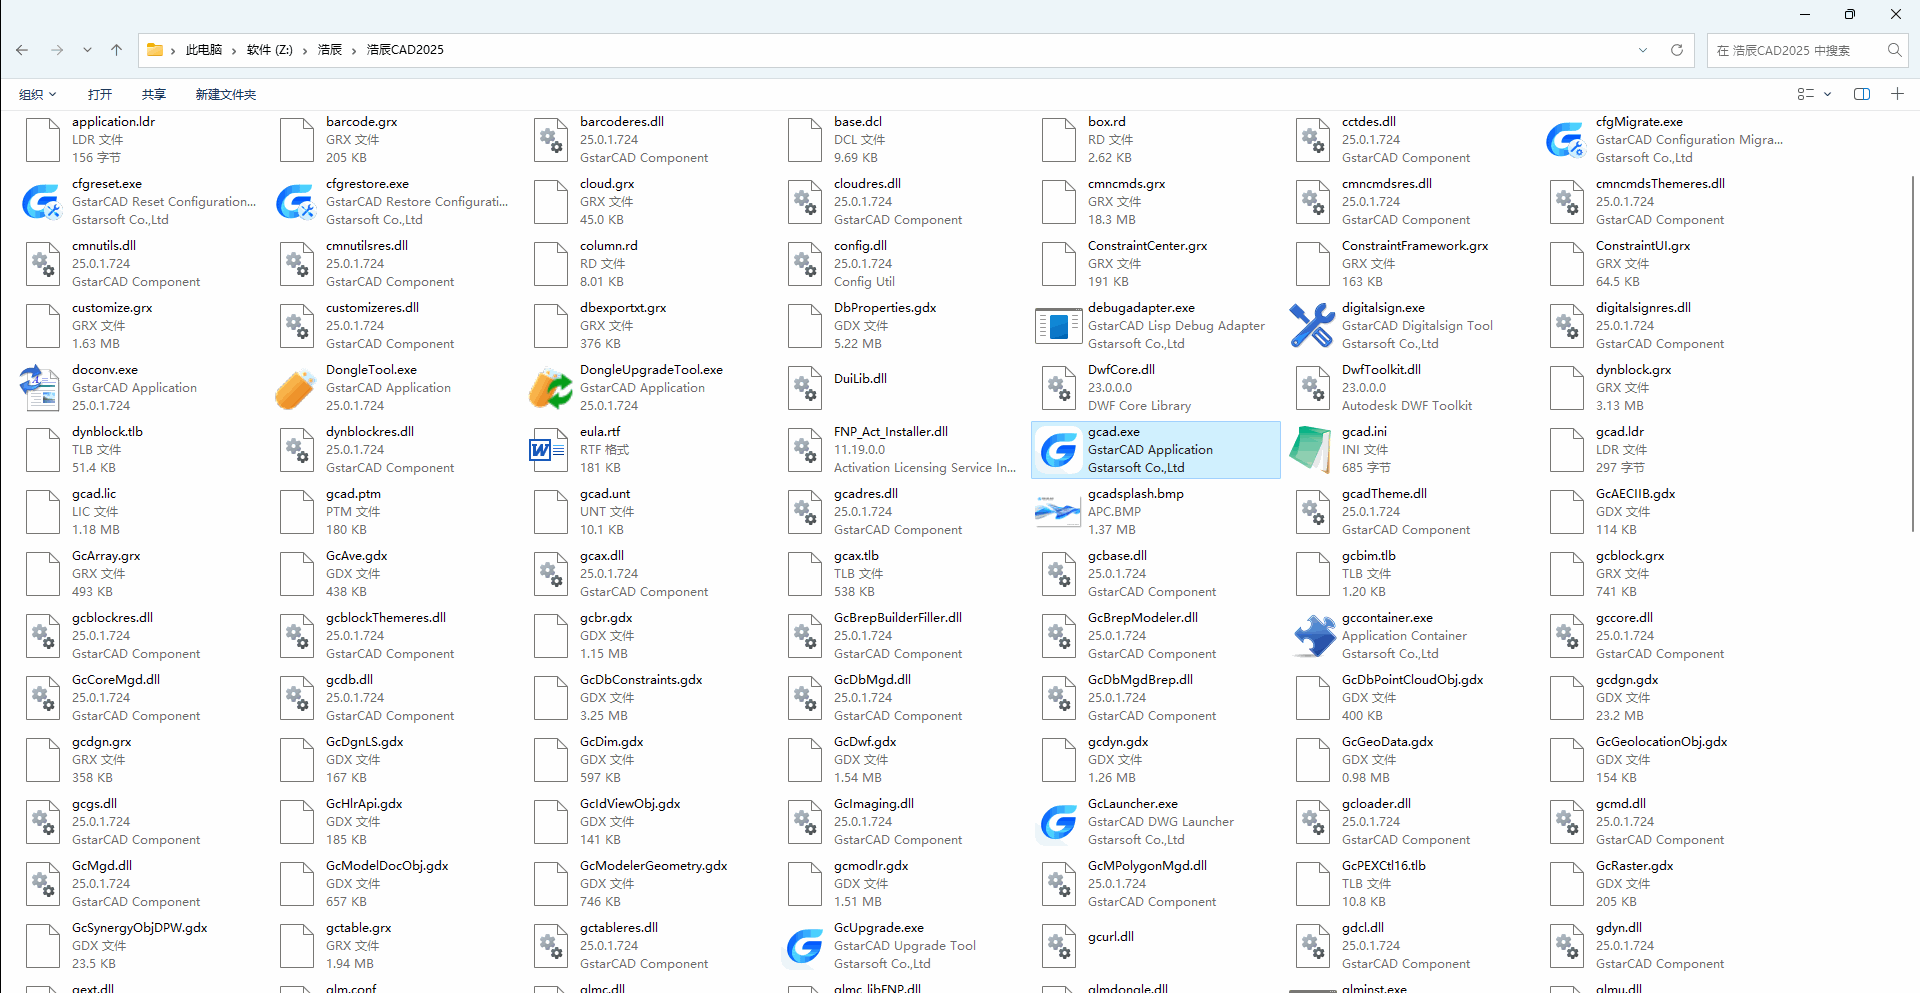Go up one folder level
Screen dimensions: 1920x993
(x=116, y=50)
